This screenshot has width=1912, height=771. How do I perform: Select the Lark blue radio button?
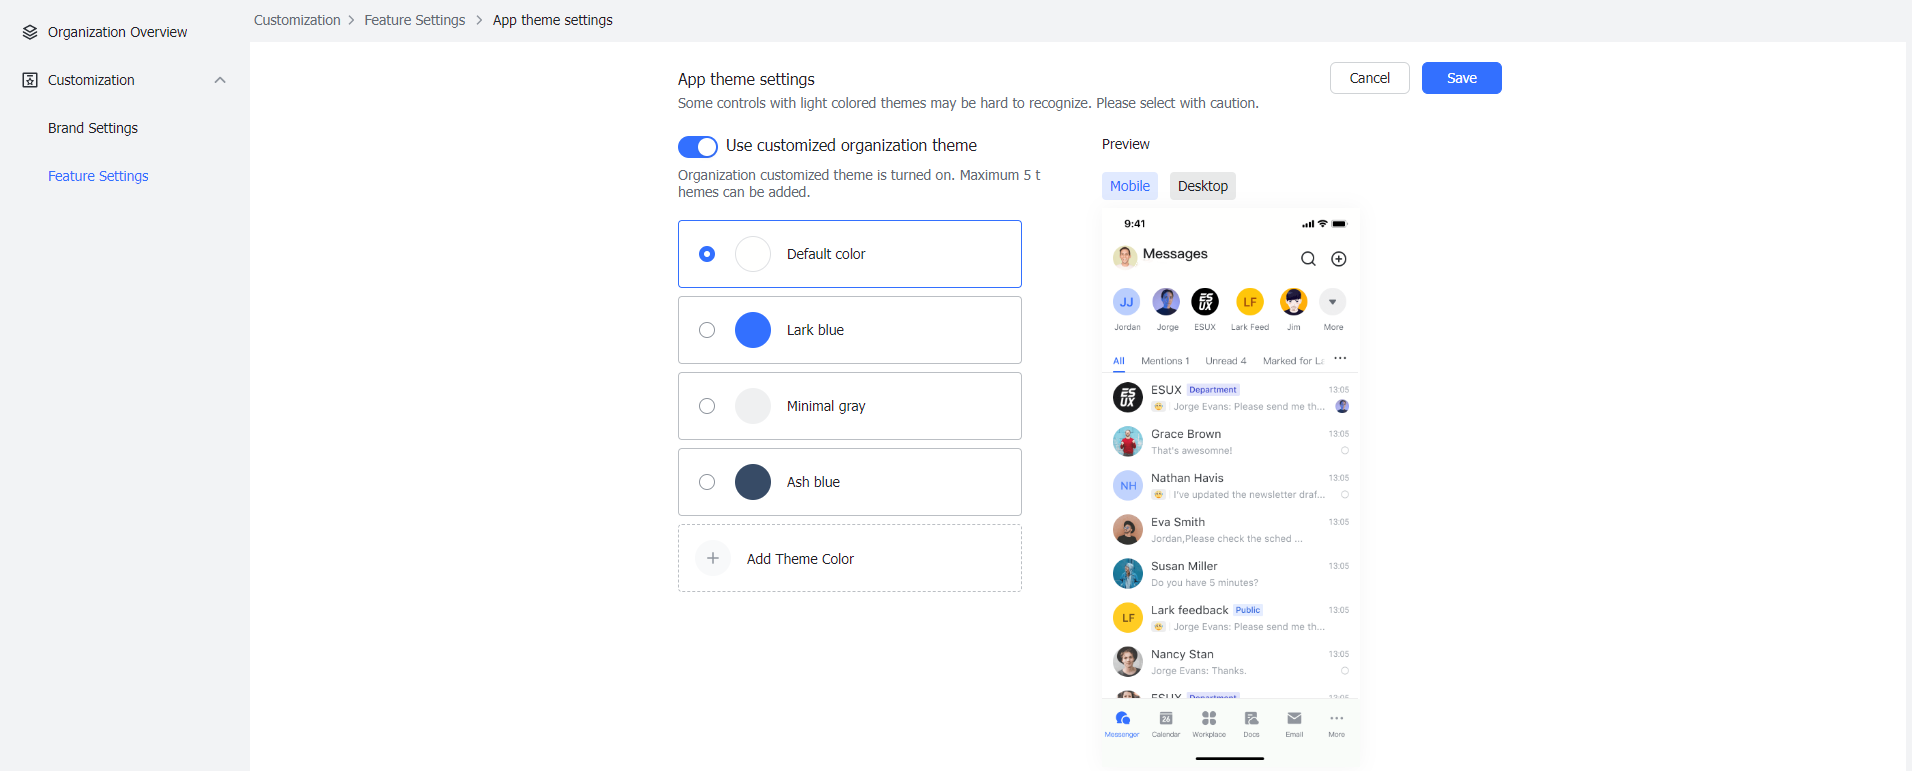pos(707,330)
